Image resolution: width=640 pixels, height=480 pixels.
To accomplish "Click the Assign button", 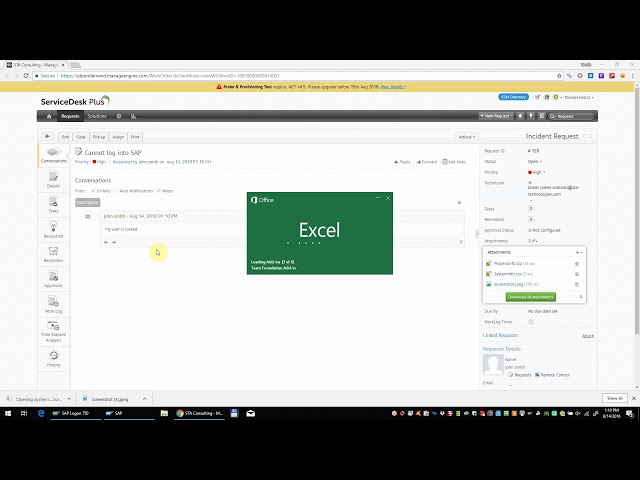I will [x=118, y=137].
